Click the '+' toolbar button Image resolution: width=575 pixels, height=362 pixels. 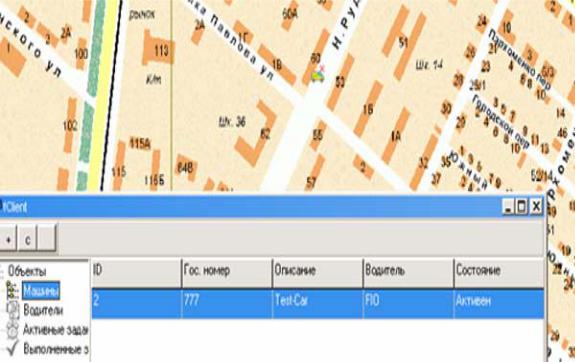[x=8, y=238]
